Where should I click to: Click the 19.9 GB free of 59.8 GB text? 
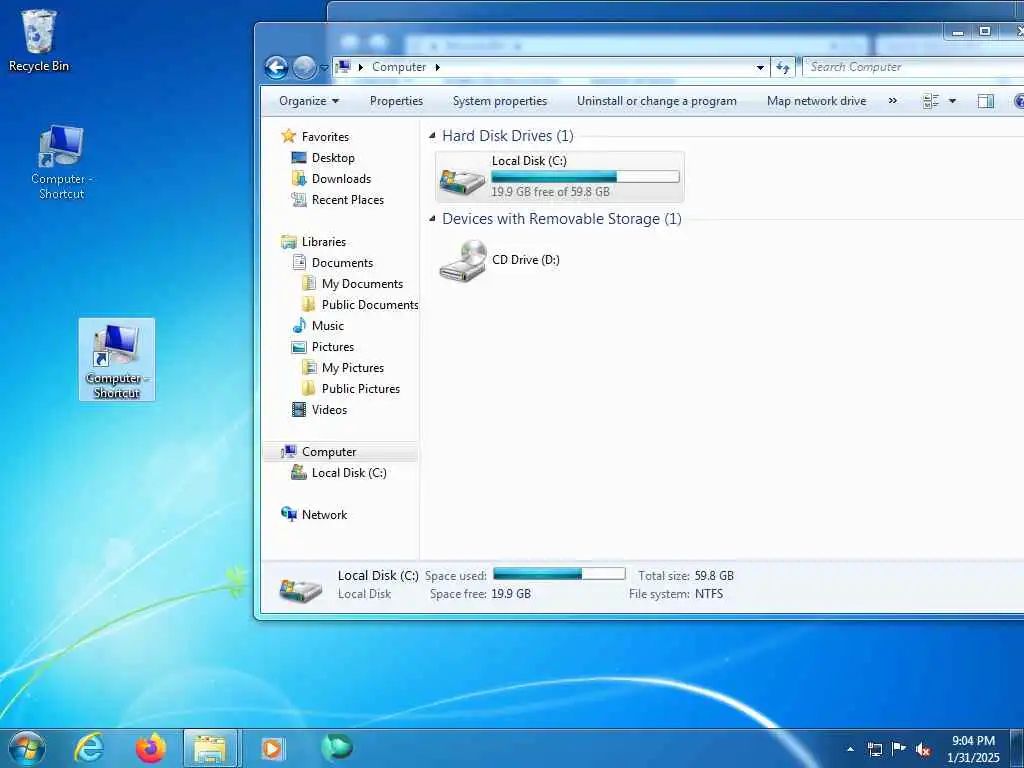551,192
